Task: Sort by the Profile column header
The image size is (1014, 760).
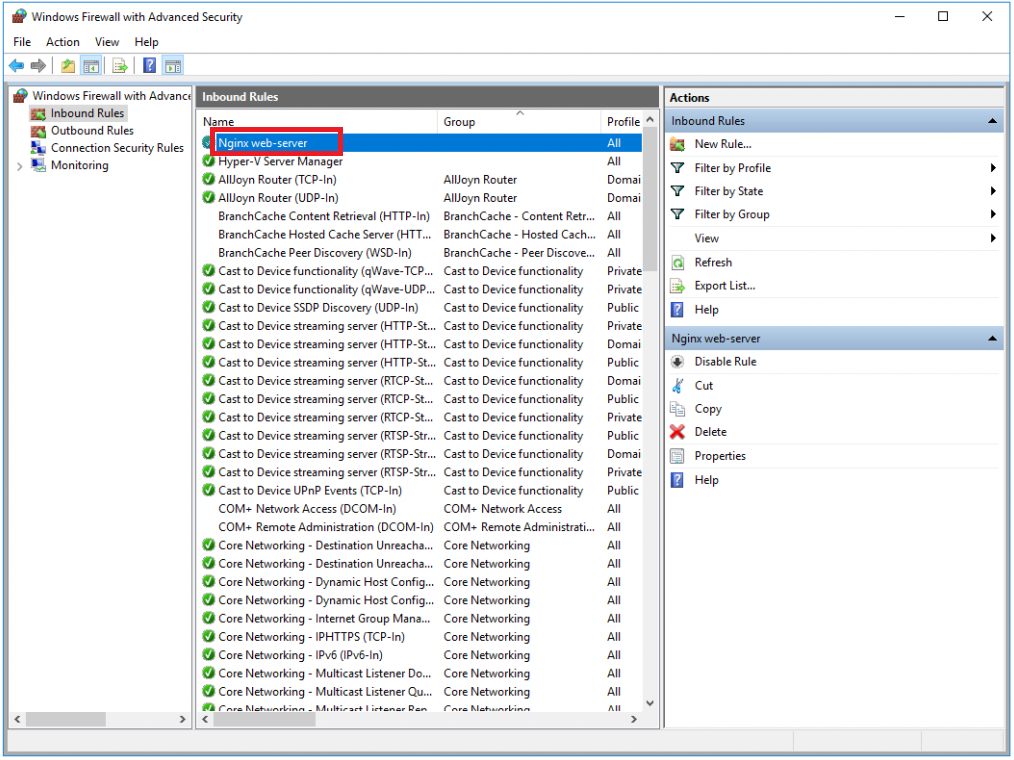Action: pyautogui.click(x=623, y=122)
